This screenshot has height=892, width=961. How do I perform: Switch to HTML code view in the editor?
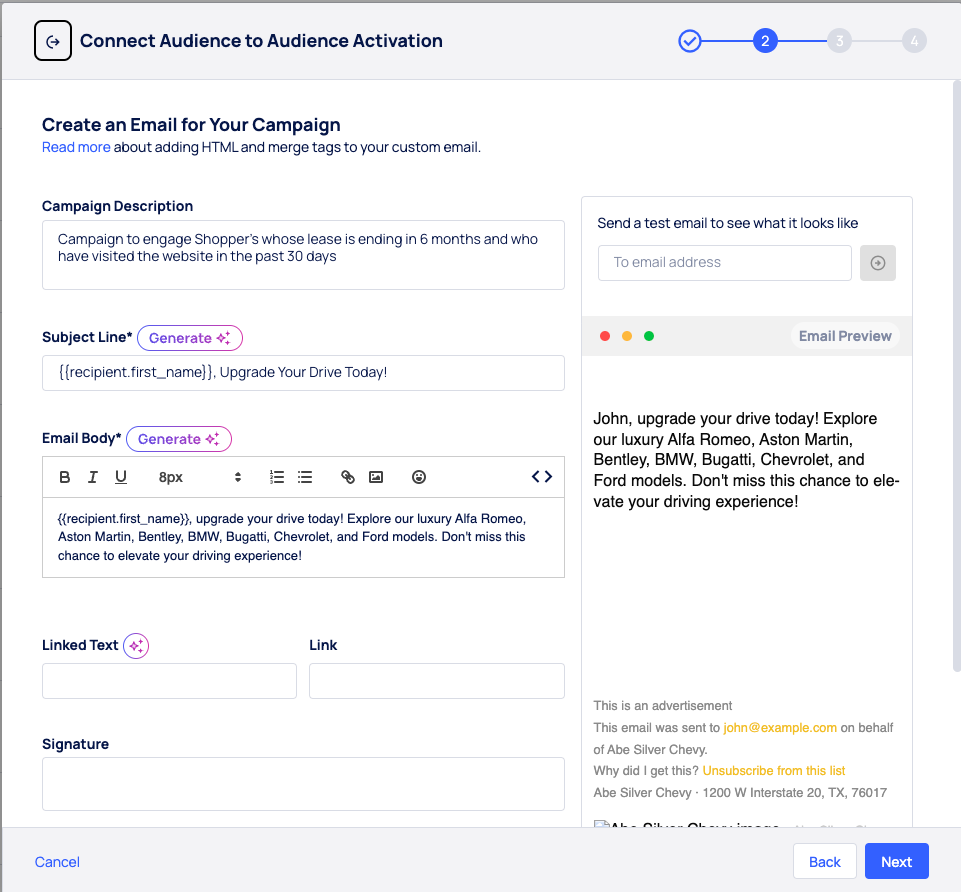pos(541,477)
